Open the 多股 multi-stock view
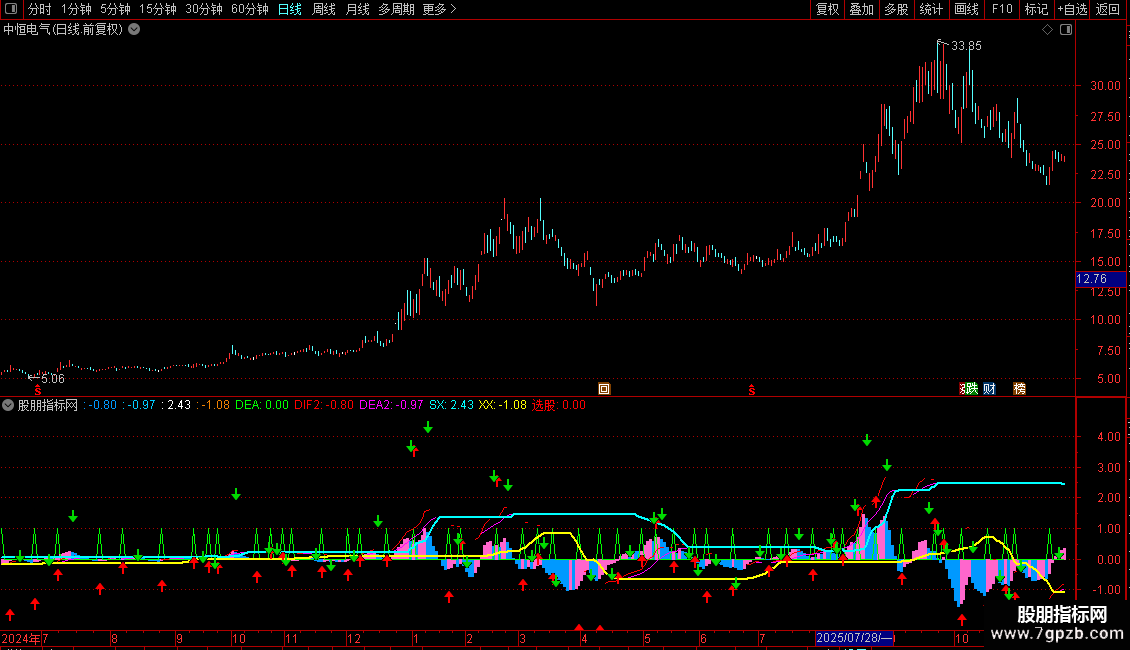Viewport: 1130px width, 650px height. (897, 9)
